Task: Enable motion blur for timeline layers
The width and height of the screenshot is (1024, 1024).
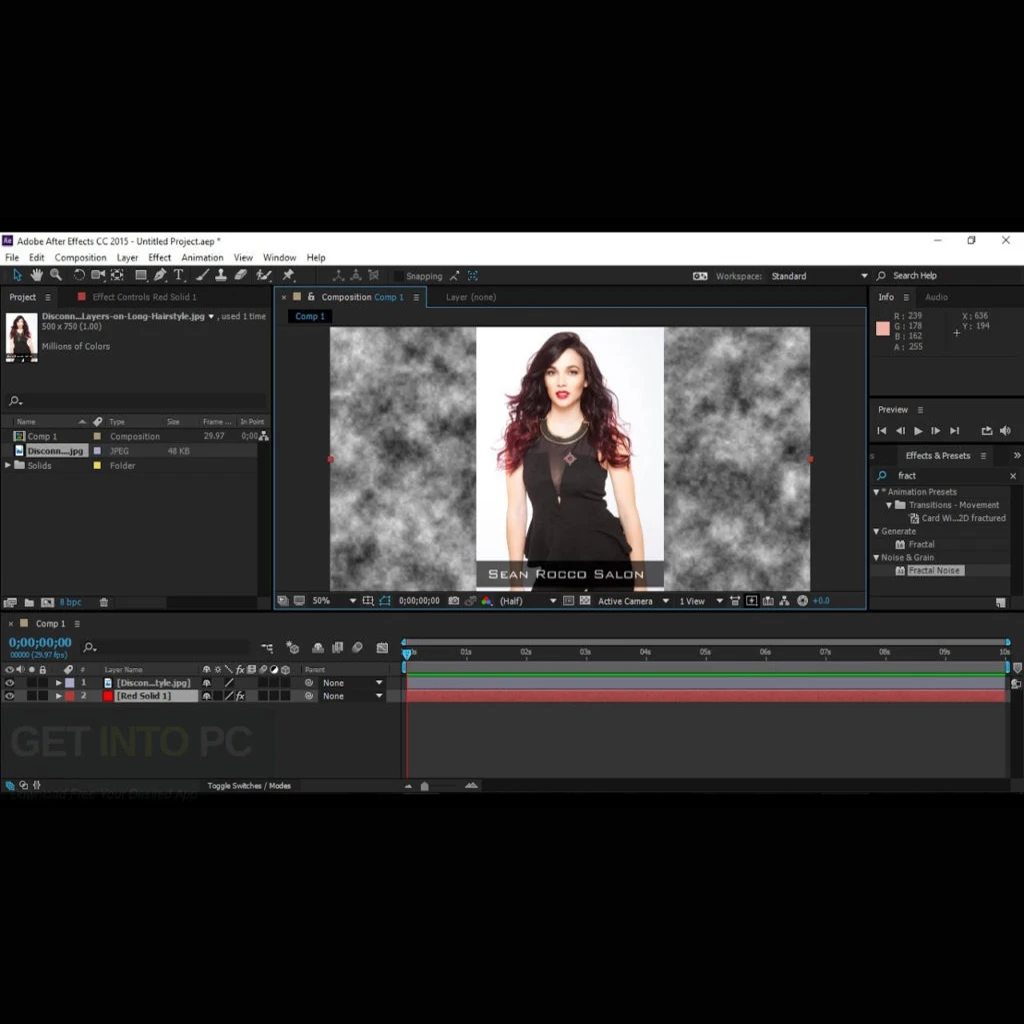Action: (357, 648)
